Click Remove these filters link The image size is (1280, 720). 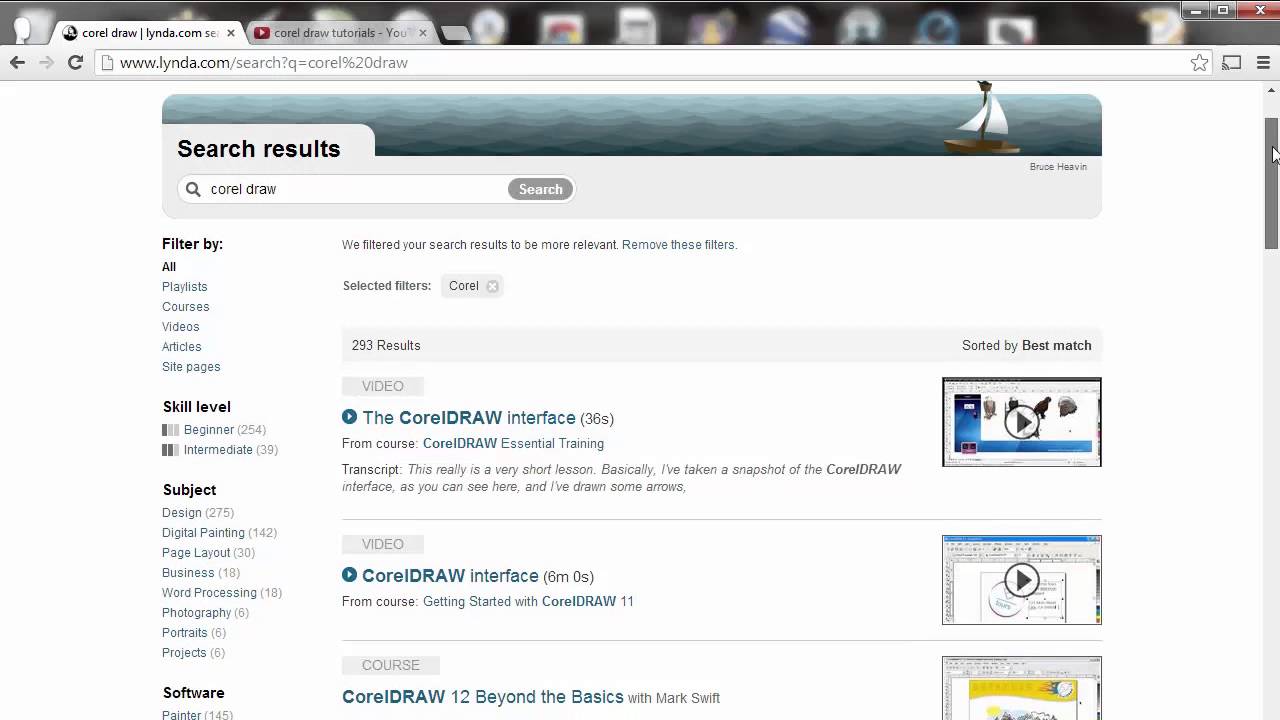pyautogui.click(x=679, y=245)
